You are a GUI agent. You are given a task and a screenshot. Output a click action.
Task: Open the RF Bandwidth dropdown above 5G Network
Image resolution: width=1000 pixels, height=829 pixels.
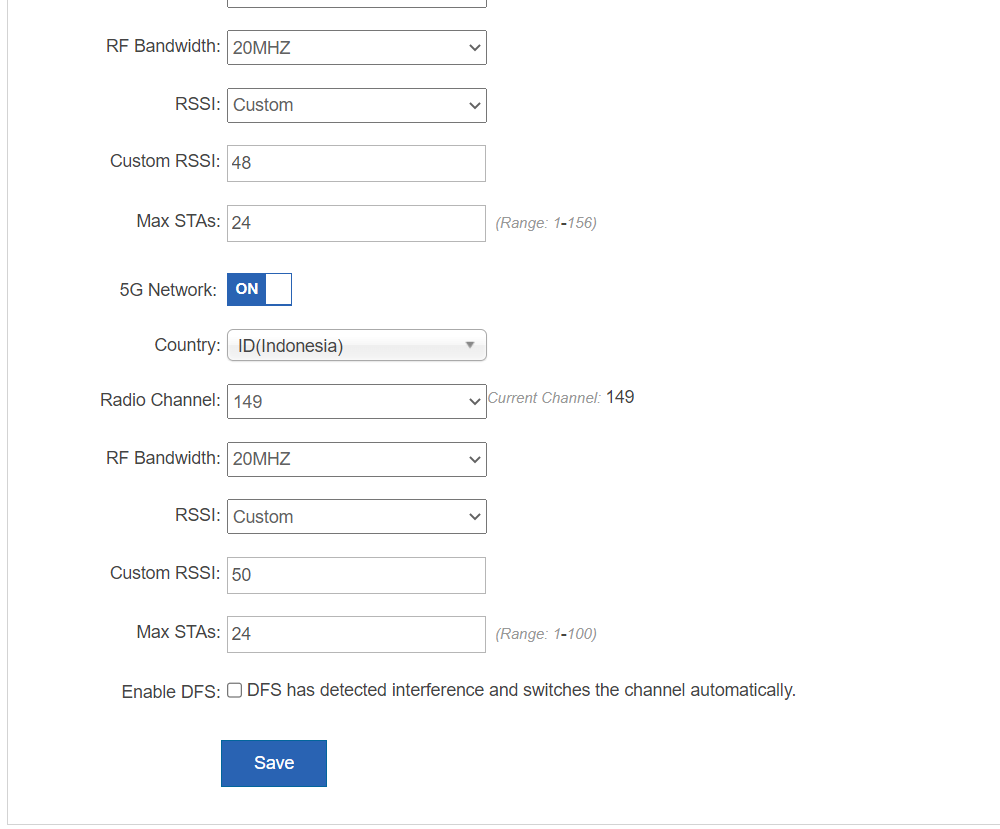pos(357,48)
